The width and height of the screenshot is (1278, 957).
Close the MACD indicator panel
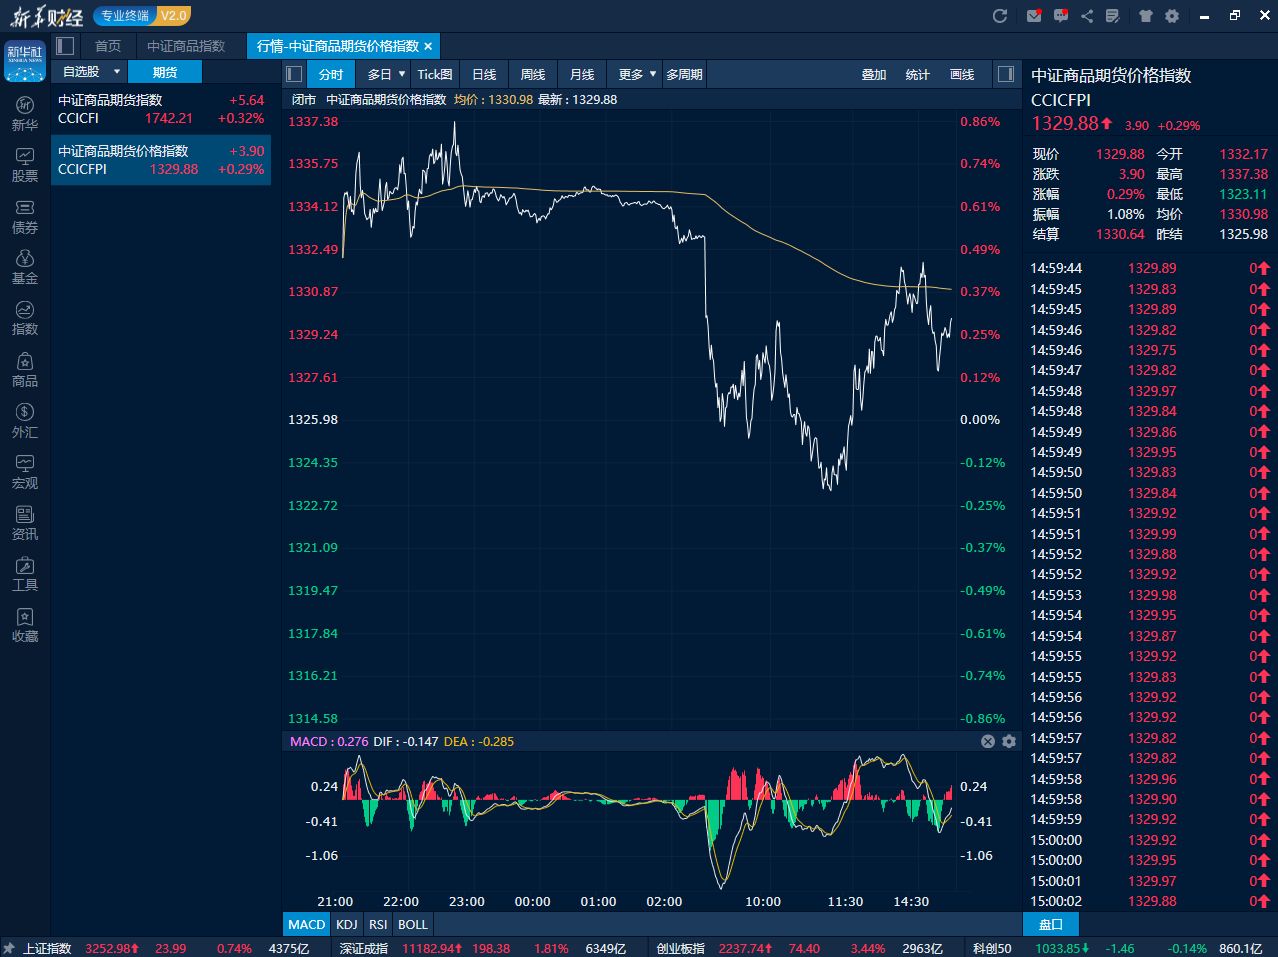coord(988,741)
